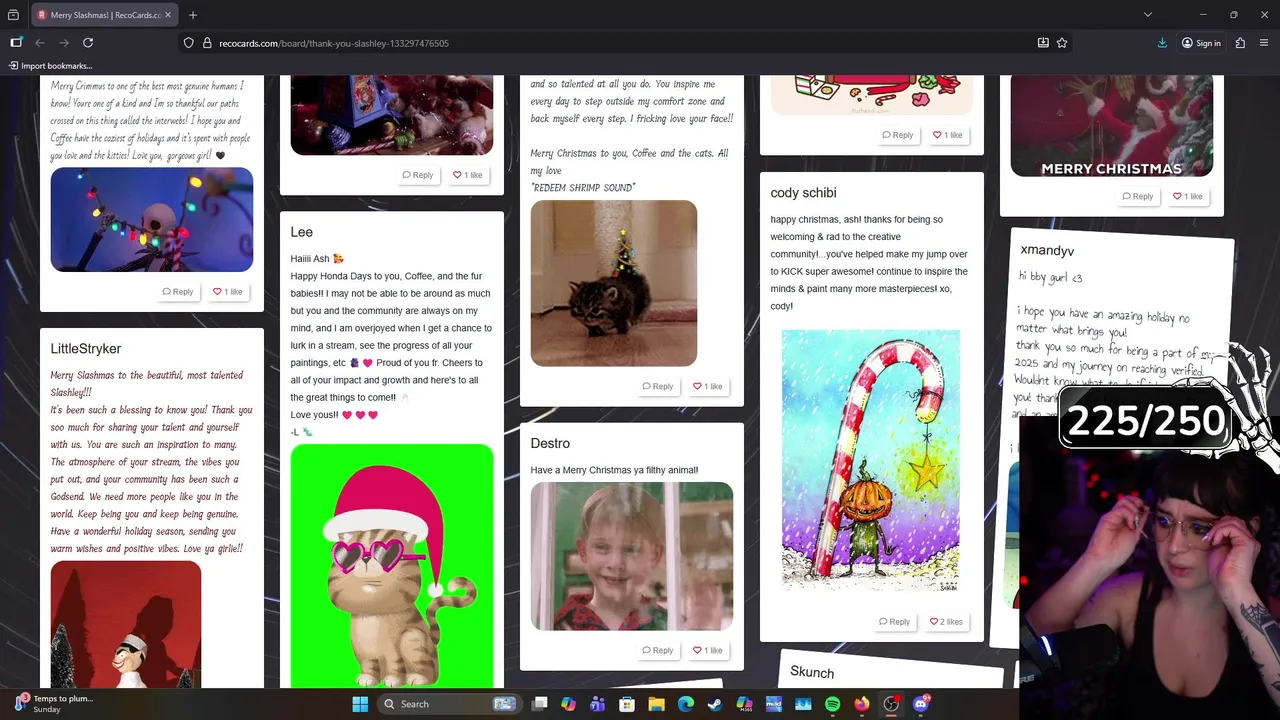Open Microsoft Store from the taskbar
This screenshot has width=1280, height=720.
[627, 704]
